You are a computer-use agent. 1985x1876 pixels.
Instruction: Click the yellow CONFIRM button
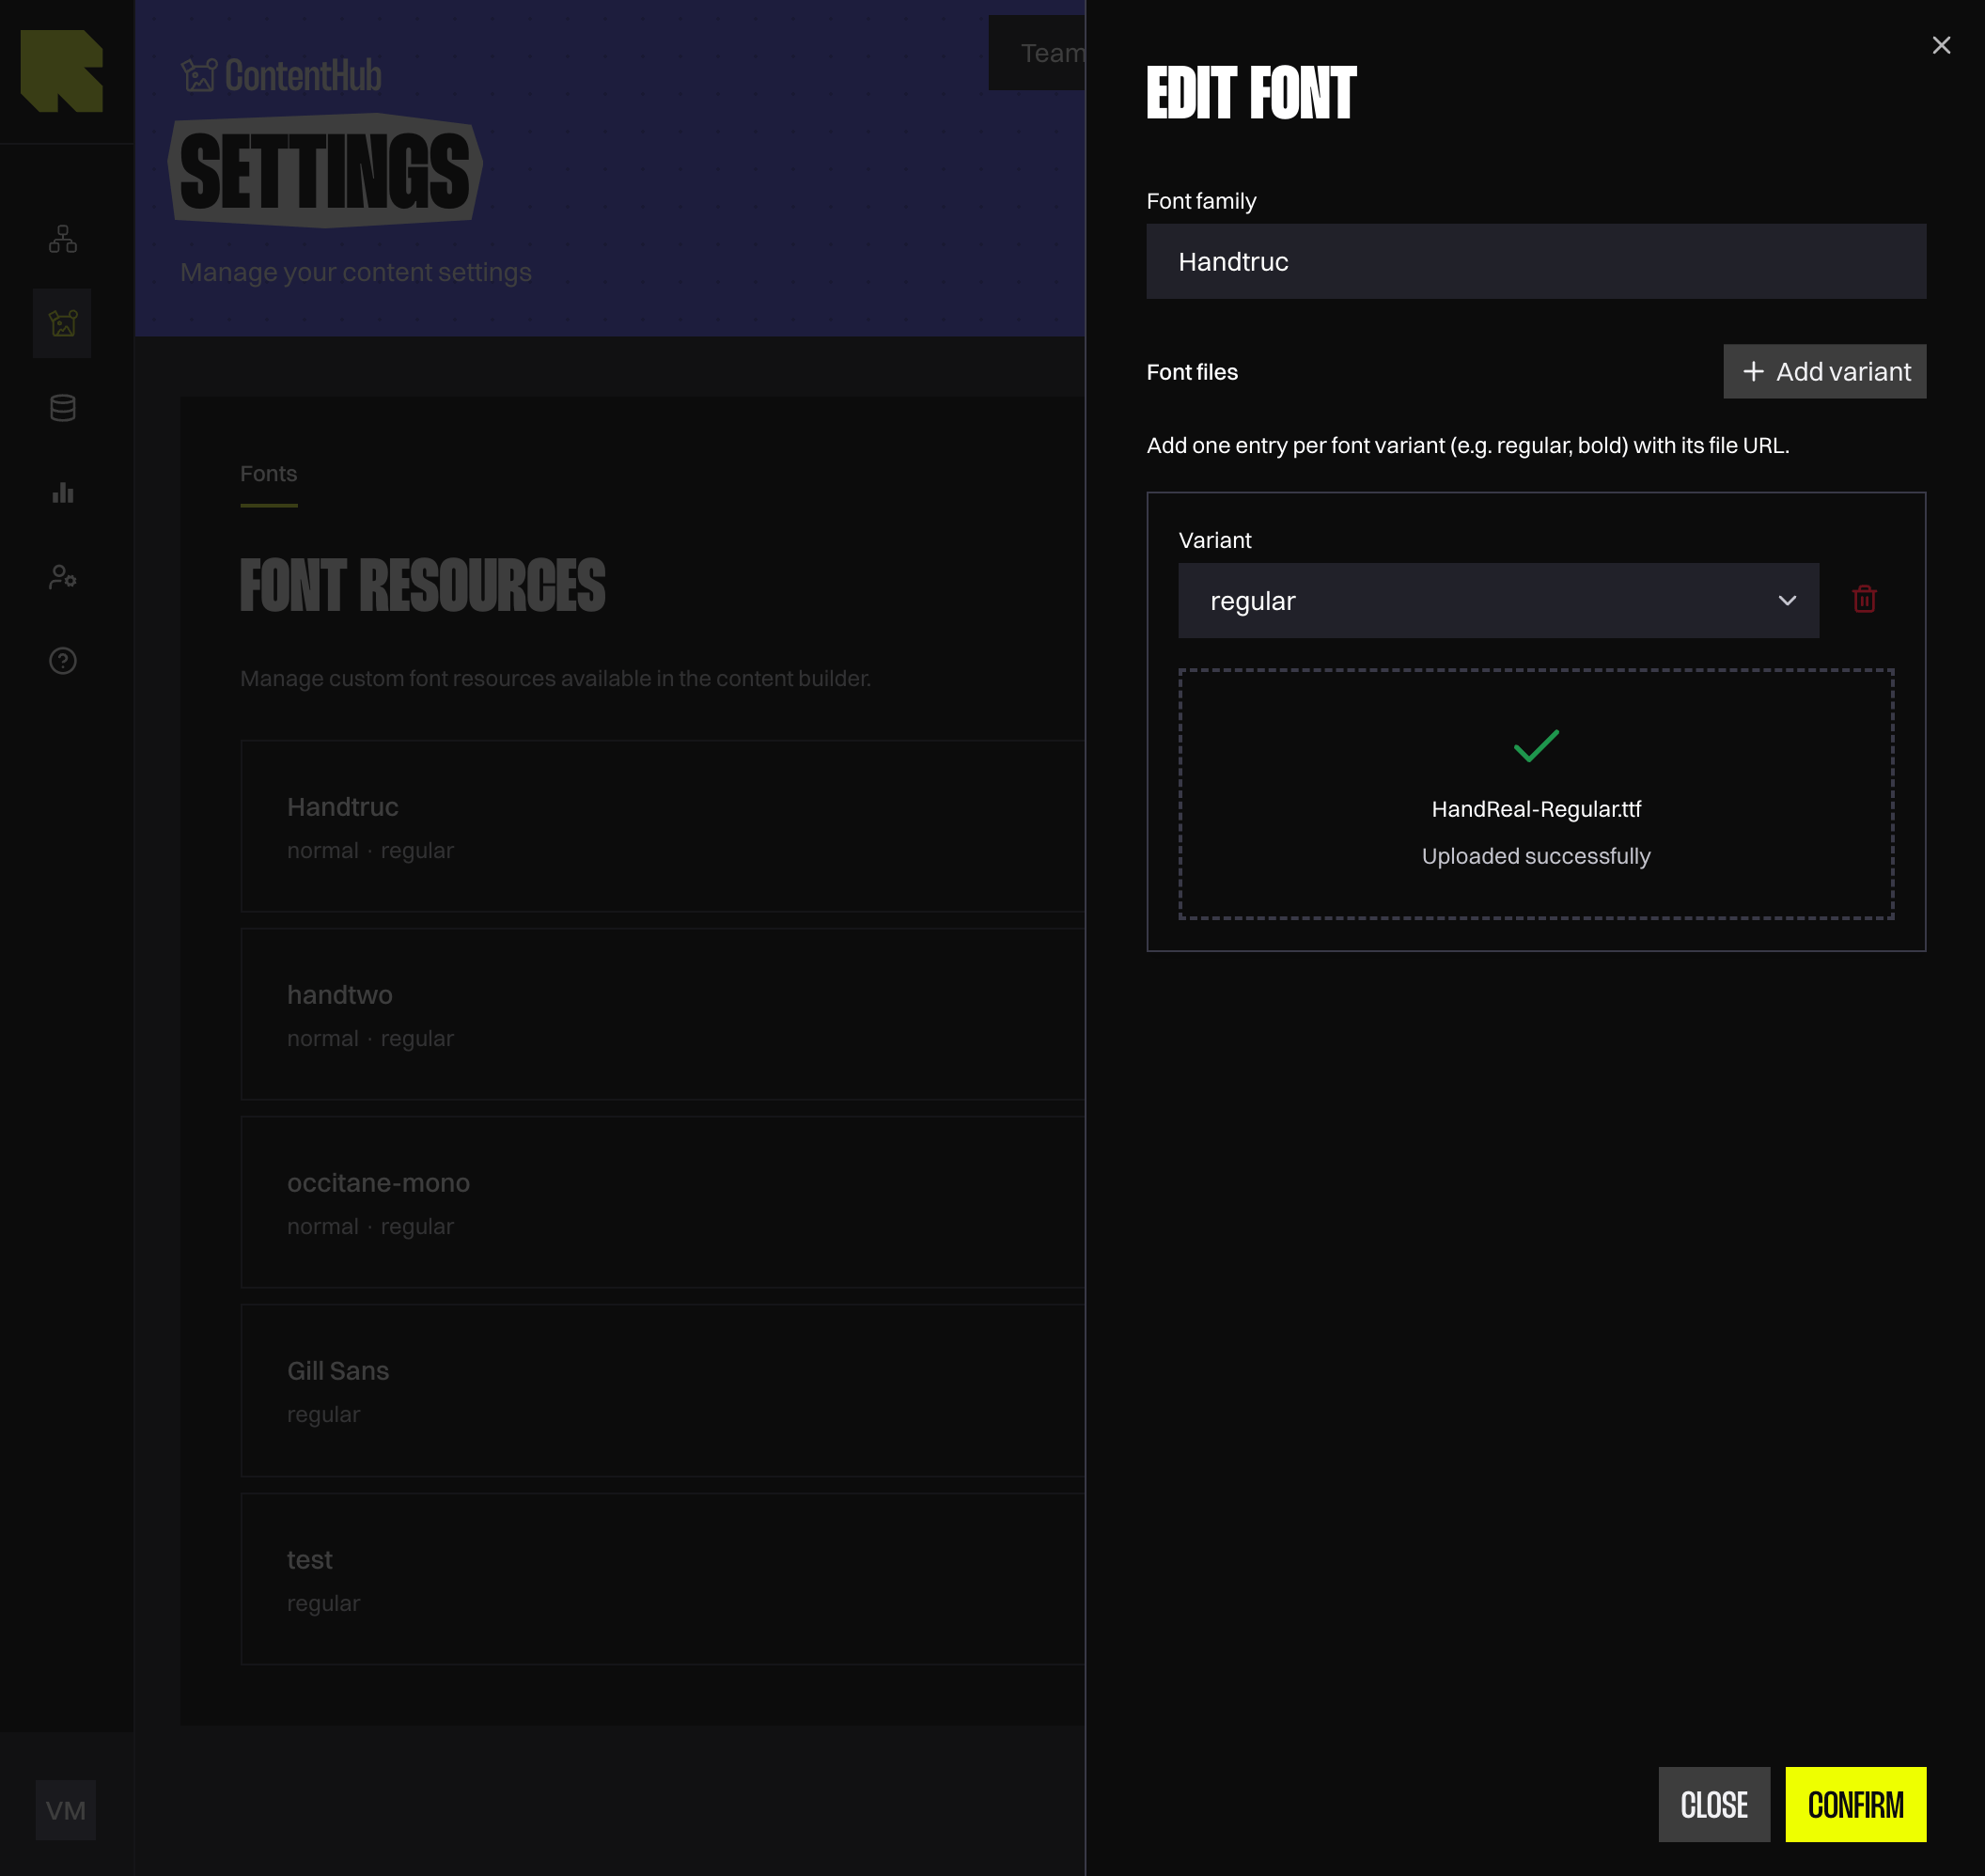click(x=1855, y=1804)
